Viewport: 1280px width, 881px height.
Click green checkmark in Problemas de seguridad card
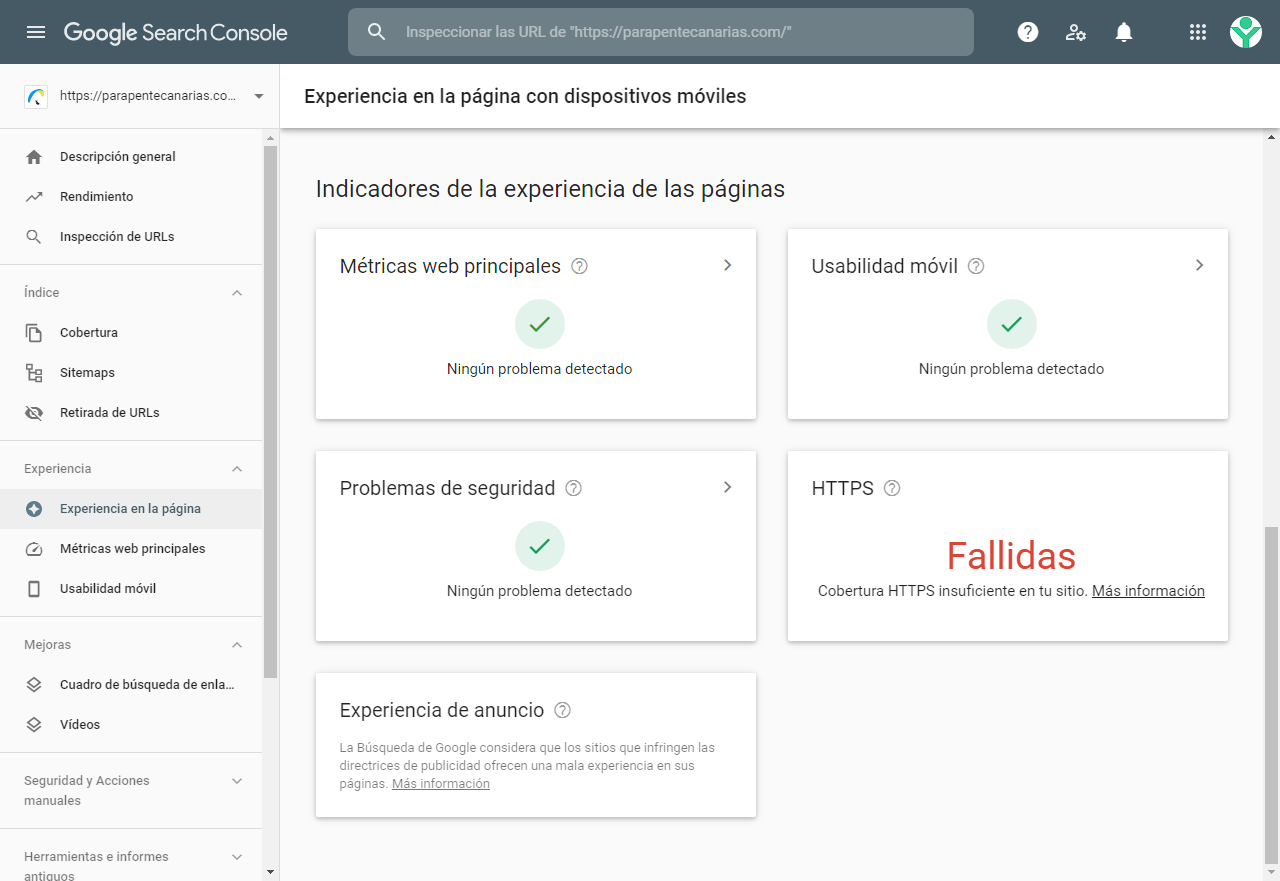click(x=540, y=546)
